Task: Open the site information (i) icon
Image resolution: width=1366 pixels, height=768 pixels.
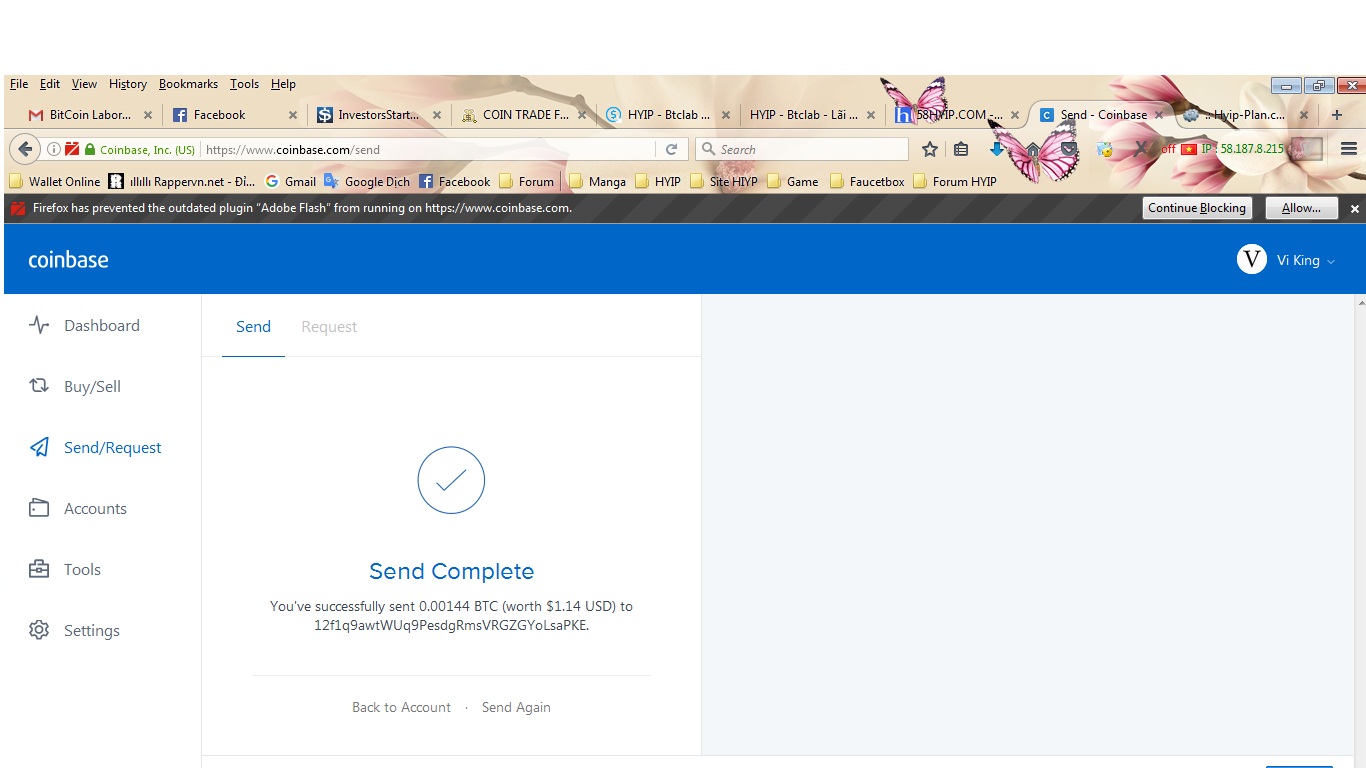Action: (x=54, y=149)
